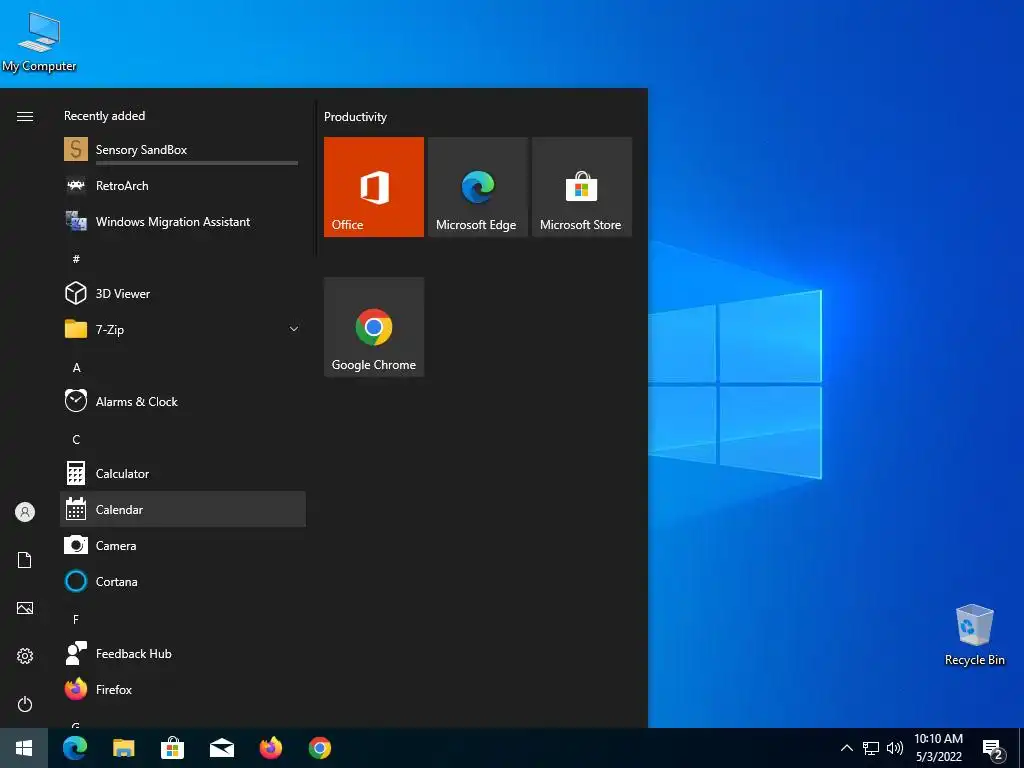Click the # letter index header

pos(76,259)
